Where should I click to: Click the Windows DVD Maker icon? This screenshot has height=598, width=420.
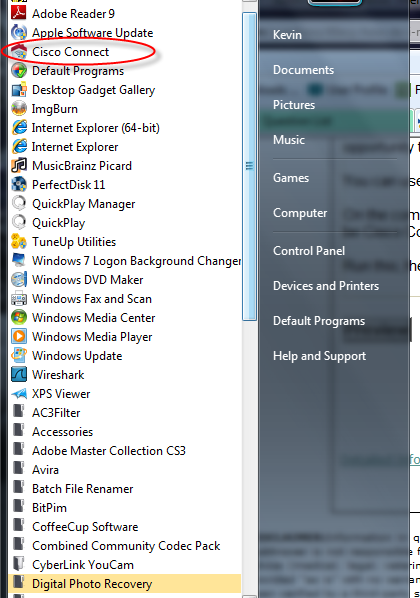(x=18, y=280)
